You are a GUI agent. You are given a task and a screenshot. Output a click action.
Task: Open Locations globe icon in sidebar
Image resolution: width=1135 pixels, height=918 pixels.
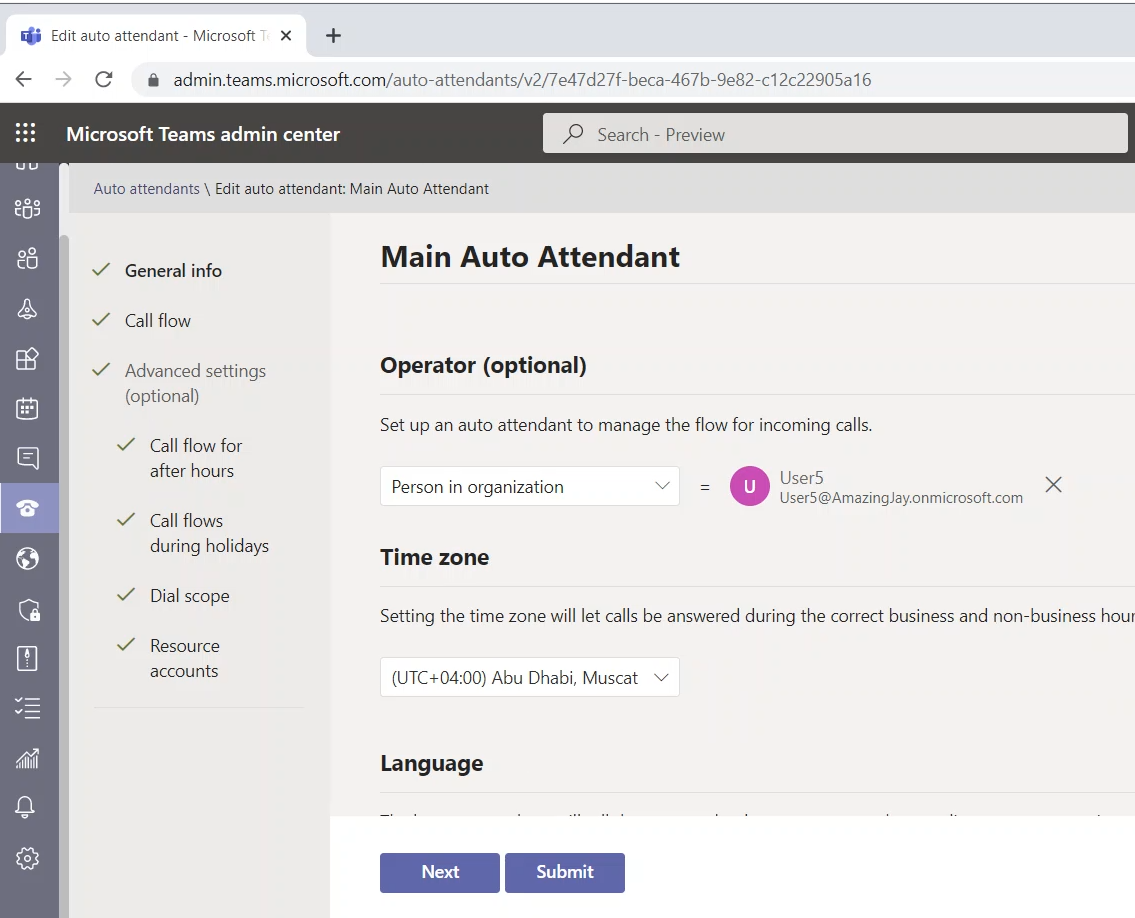click(27, 558)
